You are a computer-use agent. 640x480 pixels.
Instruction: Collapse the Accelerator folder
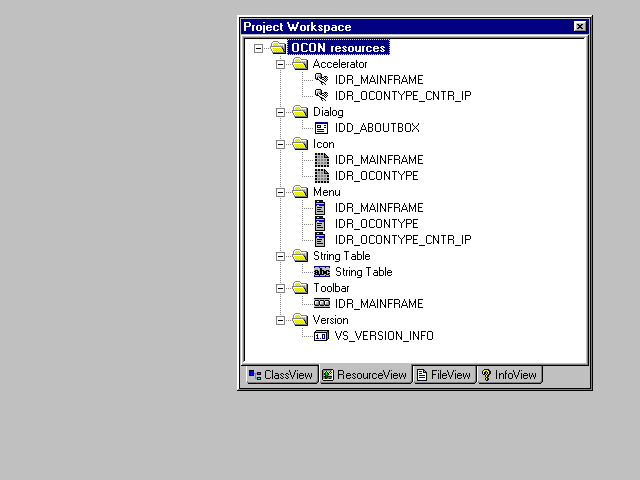pyautogui.click(x=281, y=64)
